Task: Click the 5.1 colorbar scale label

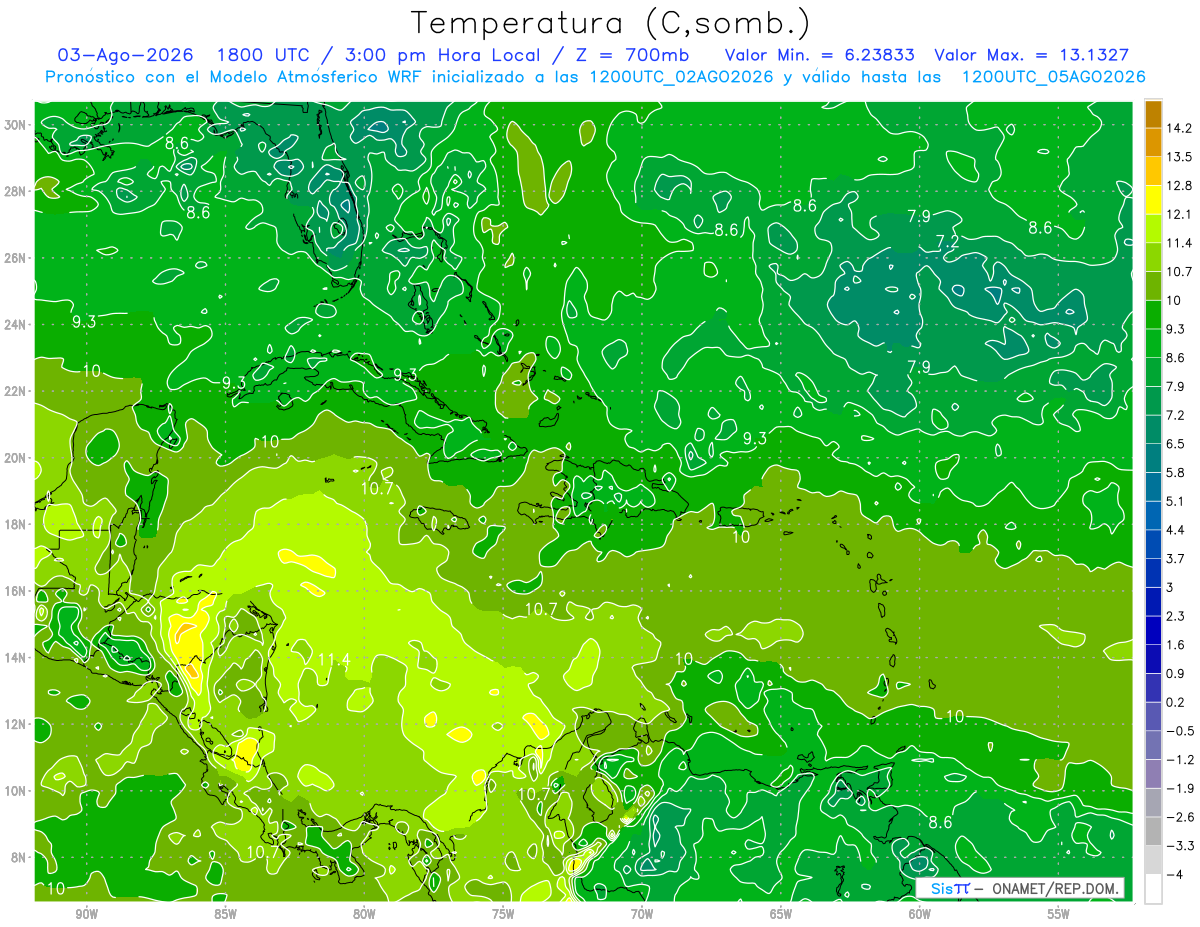Action: pos(1175,501)
